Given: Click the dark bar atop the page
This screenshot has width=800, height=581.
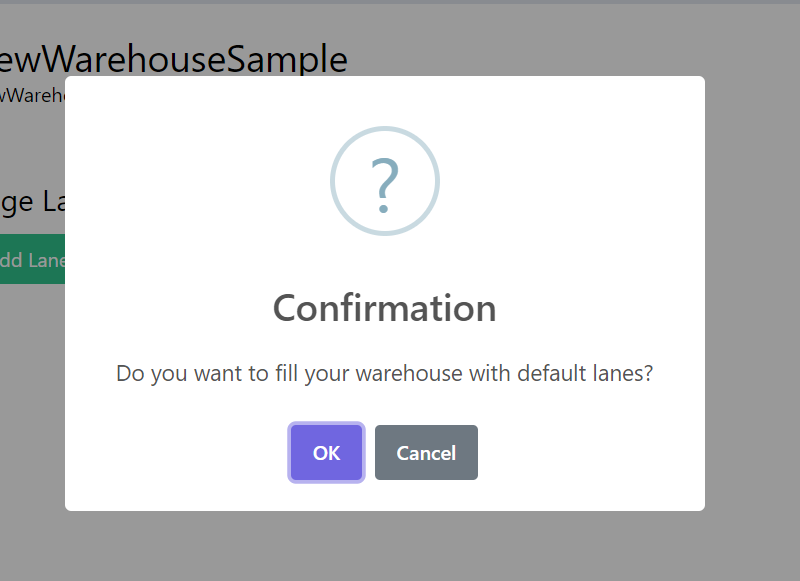Looking at the screenshot, I should tap(400, 2).
